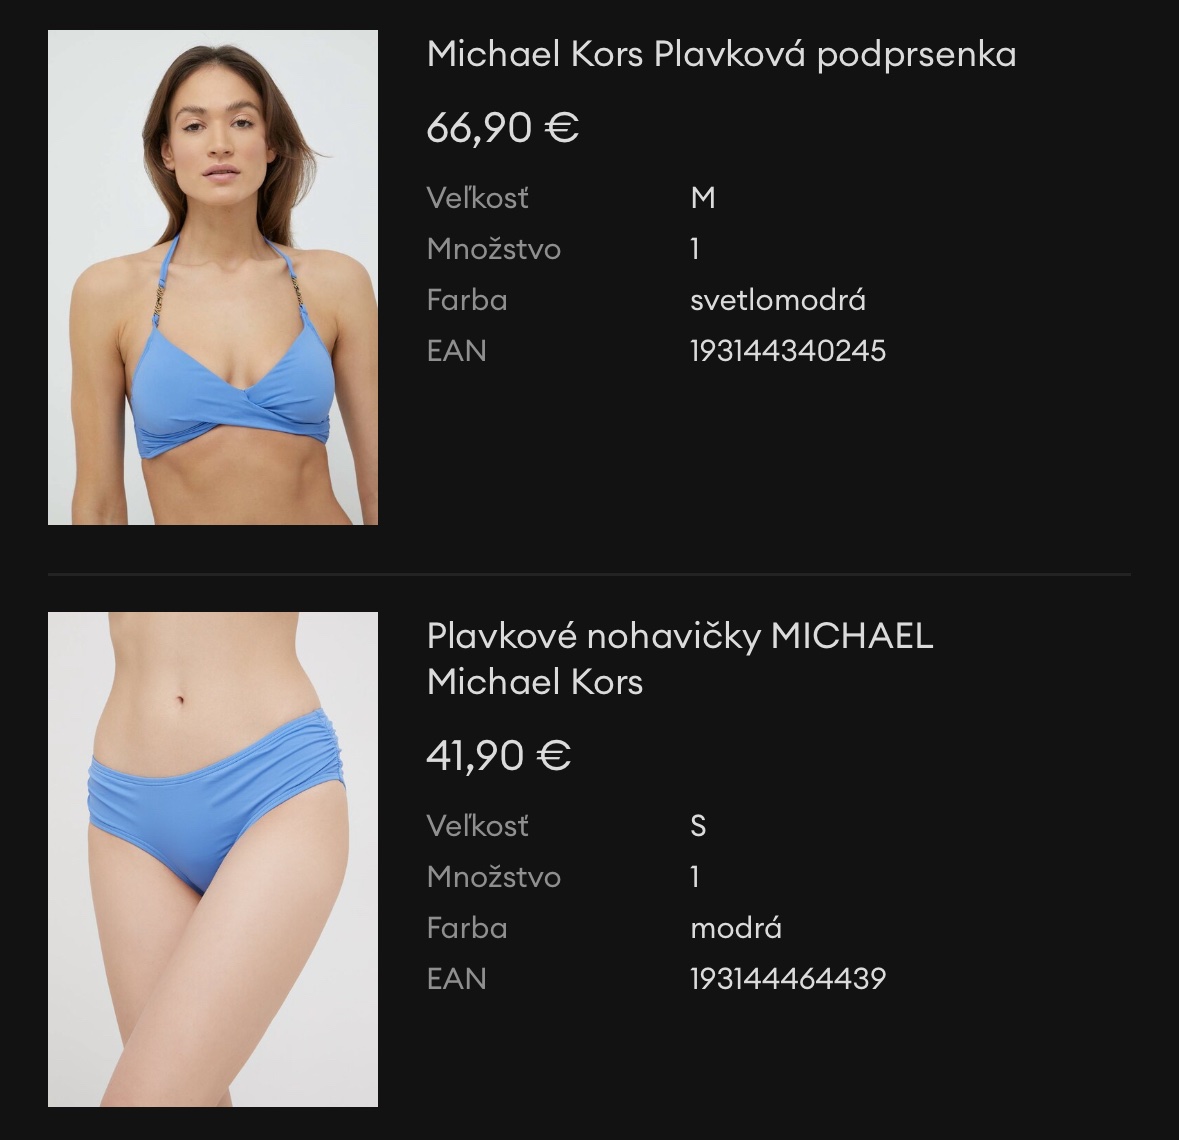
Task: Click quantity value 1 of bikini bottoms
Action: (x=695, y=877)
